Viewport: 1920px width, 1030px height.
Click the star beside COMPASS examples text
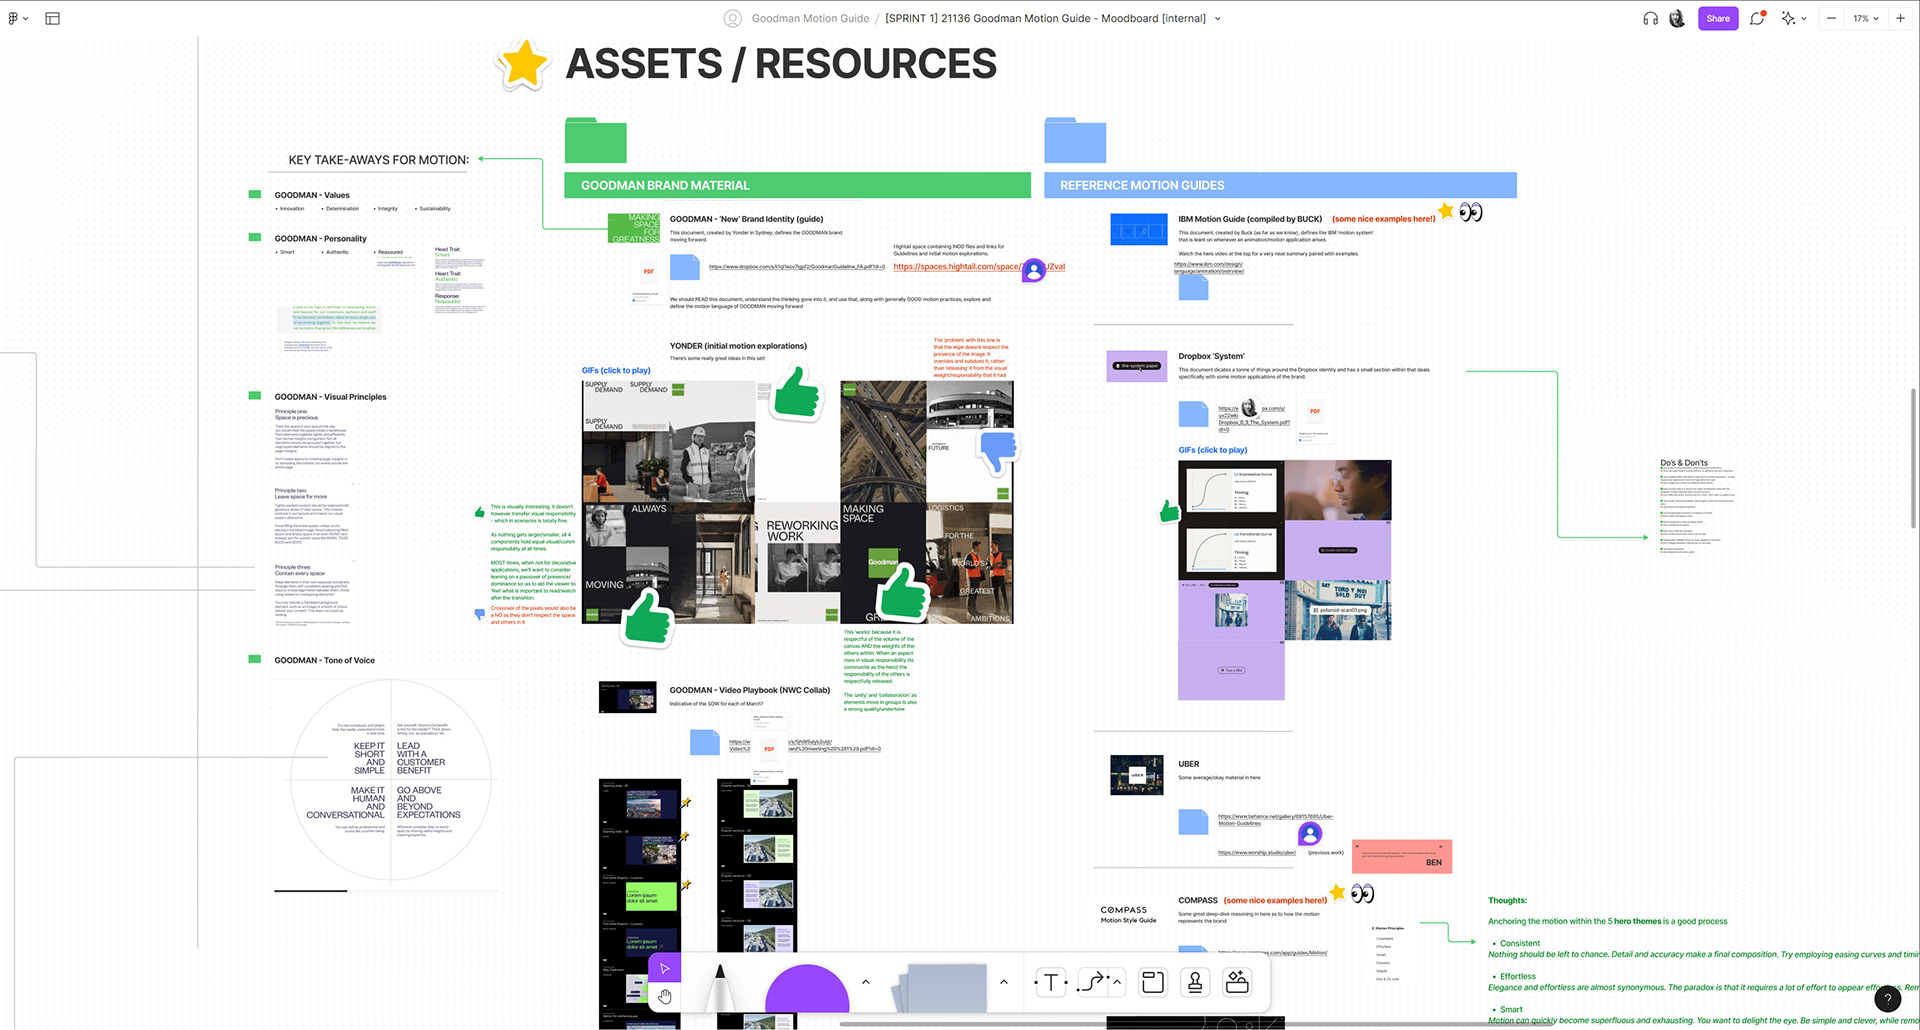tap(1338, 892)
